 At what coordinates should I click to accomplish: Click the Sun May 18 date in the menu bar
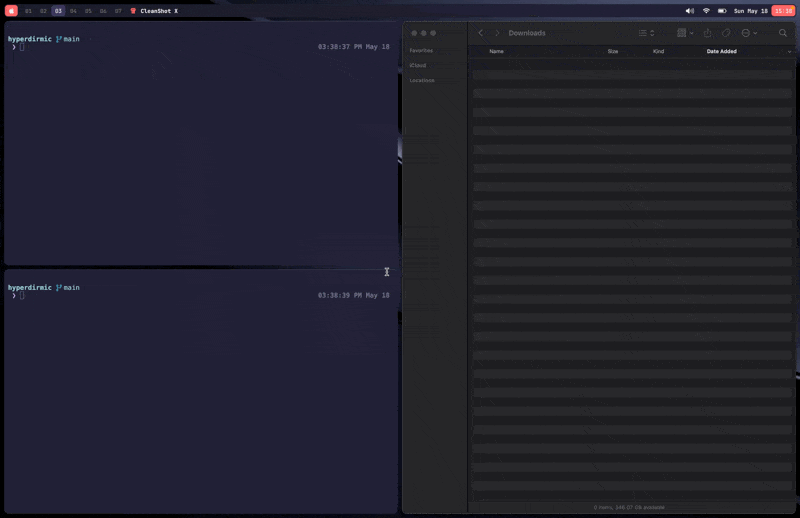pyautogui.click(x=751, y=11)
